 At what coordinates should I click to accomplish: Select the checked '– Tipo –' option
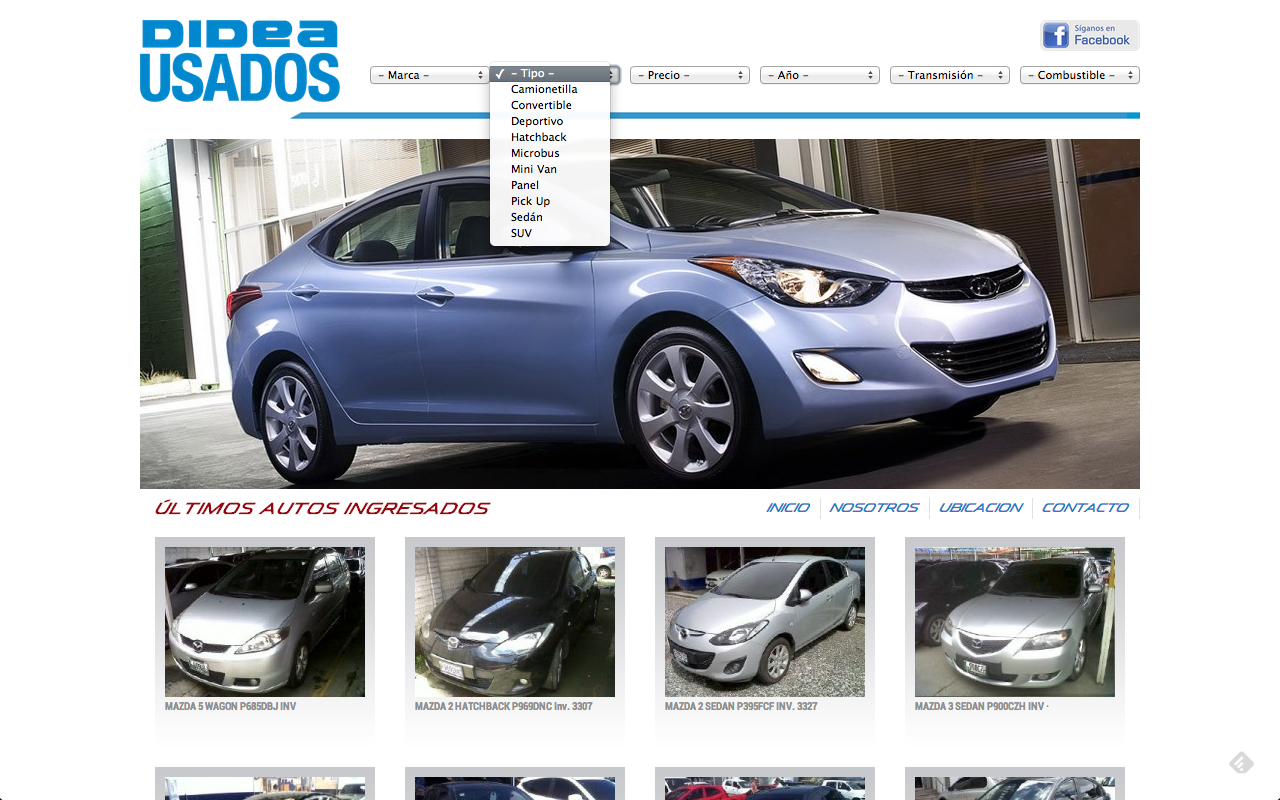click(x=550, y=73)
